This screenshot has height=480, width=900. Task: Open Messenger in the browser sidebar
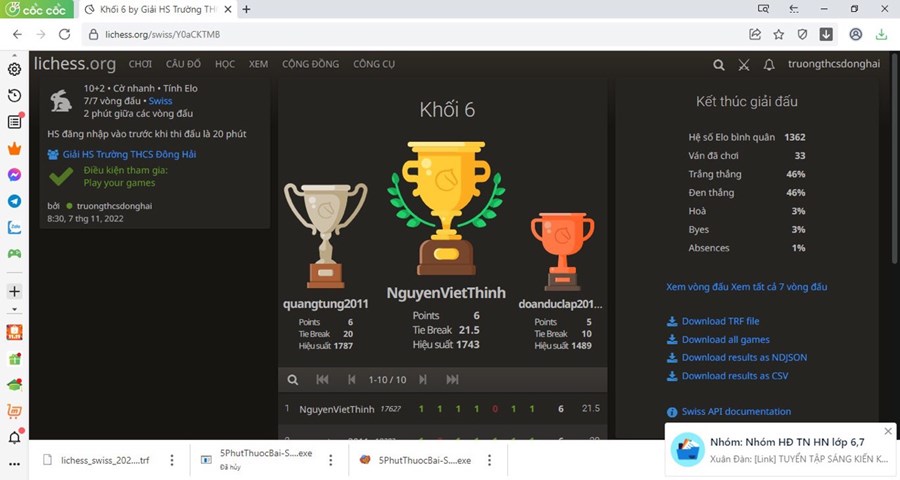coord(14,174)
